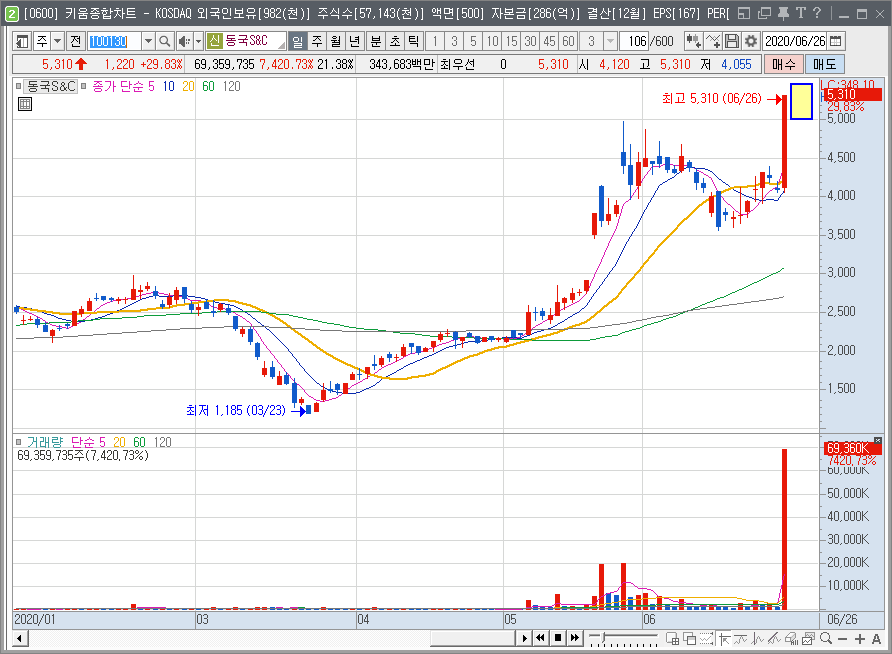The height and width of the screenshot is (654, 892).
Task: Open the stock search magnifier
Action: [x=164, y=41]
